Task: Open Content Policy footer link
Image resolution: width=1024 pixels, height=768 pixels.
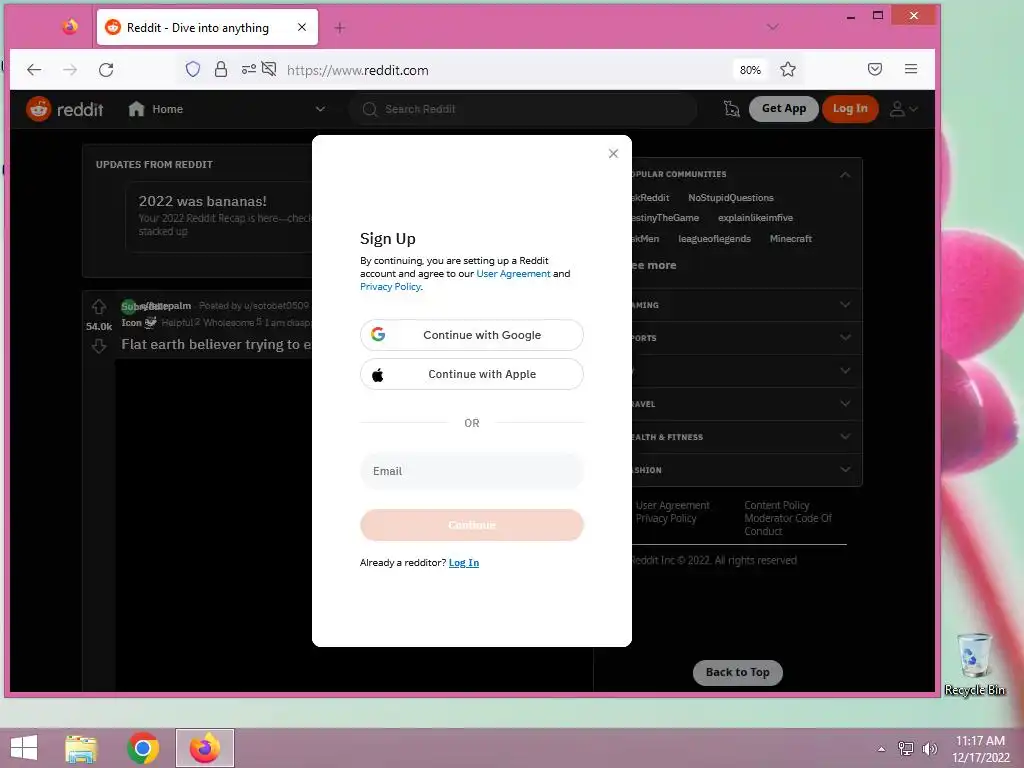Action: [776, 505]
